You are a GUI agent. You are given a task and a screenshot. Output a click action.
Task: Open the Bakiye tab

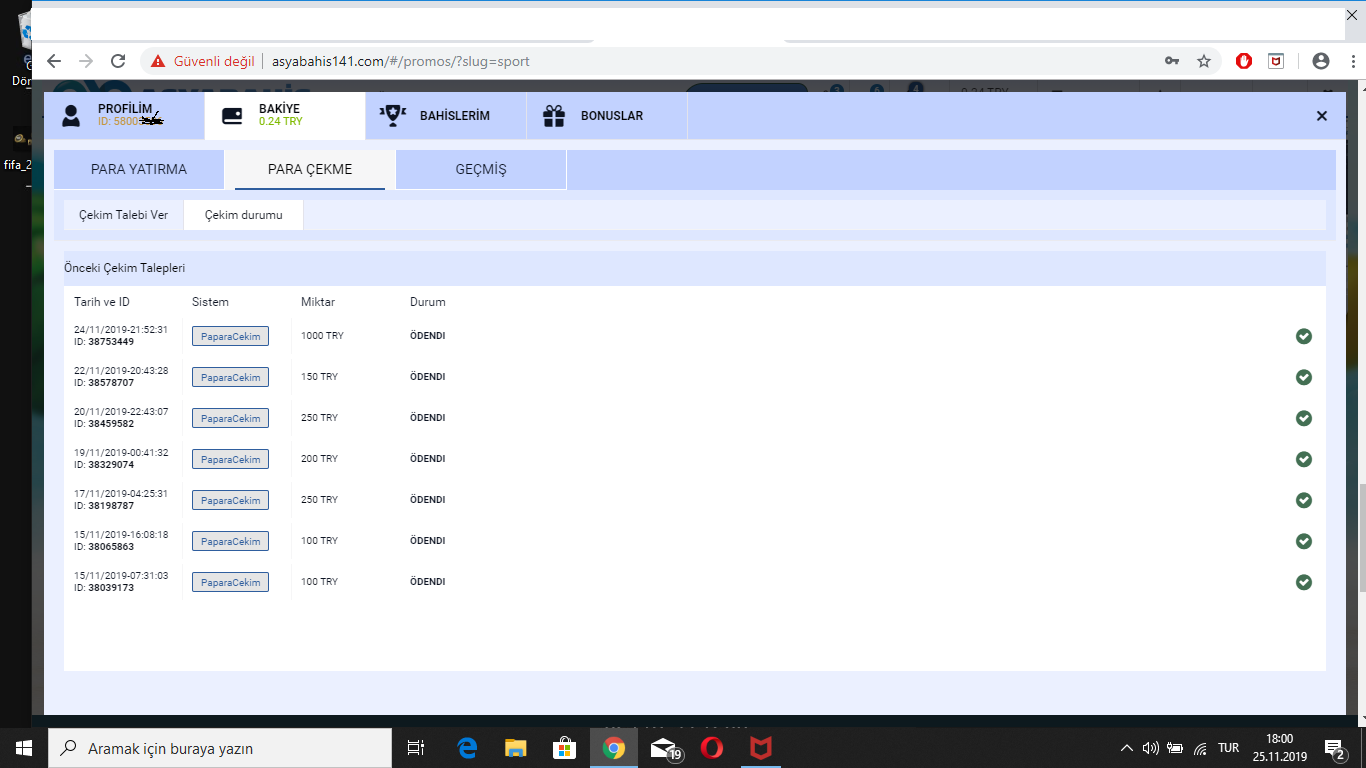[x=285, y=115]
